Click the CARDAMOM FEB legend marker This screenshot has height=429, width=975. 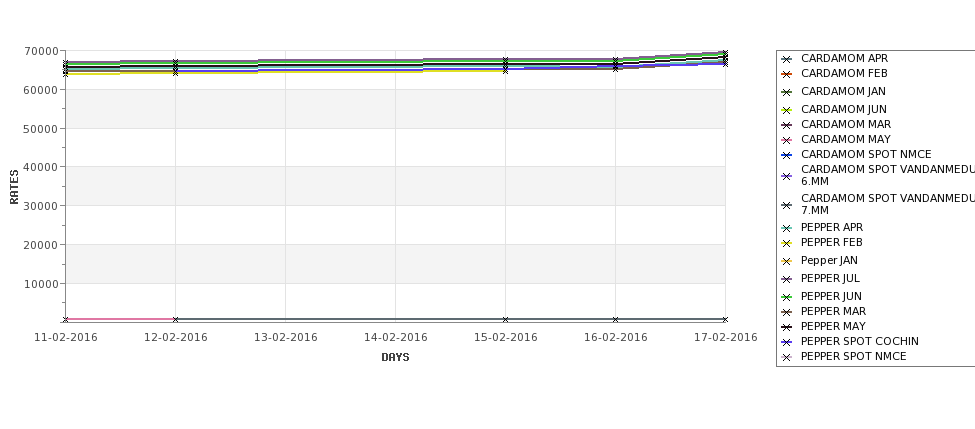[x=786, y=75]
